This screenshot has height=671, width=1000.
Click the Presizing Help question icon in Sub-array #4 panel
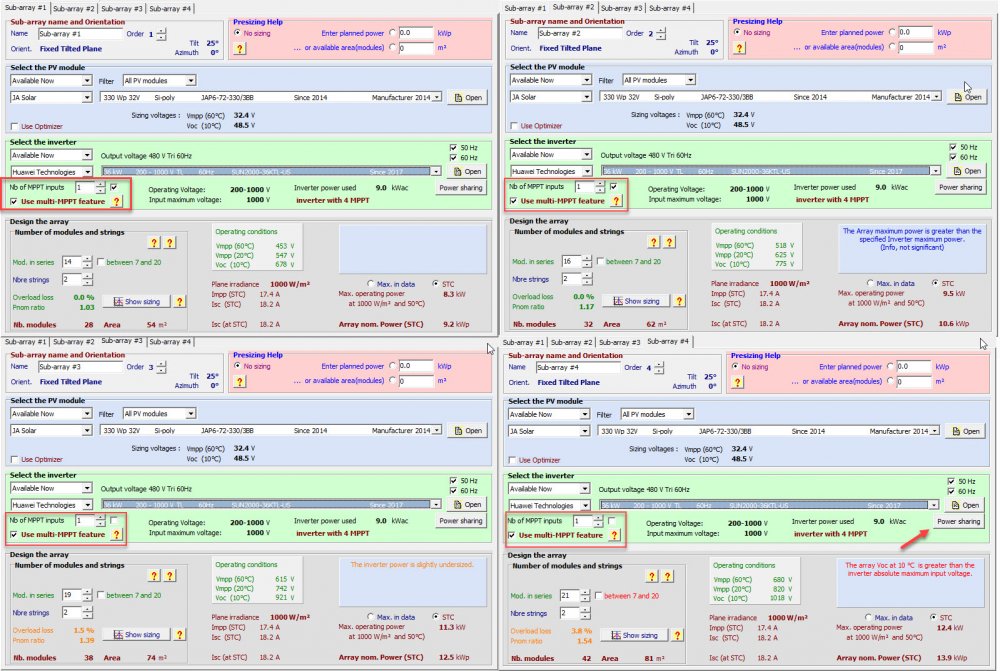[x=738, y=383]
